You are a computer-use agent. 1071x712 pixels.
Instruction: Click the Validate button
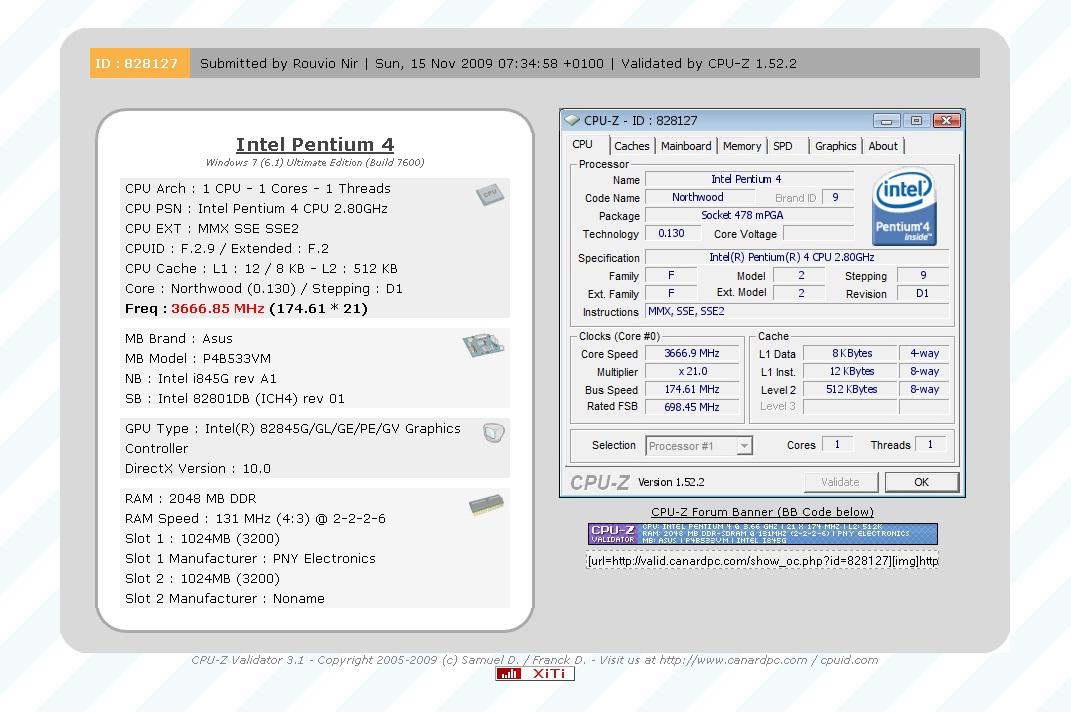[x=840, y=482]
